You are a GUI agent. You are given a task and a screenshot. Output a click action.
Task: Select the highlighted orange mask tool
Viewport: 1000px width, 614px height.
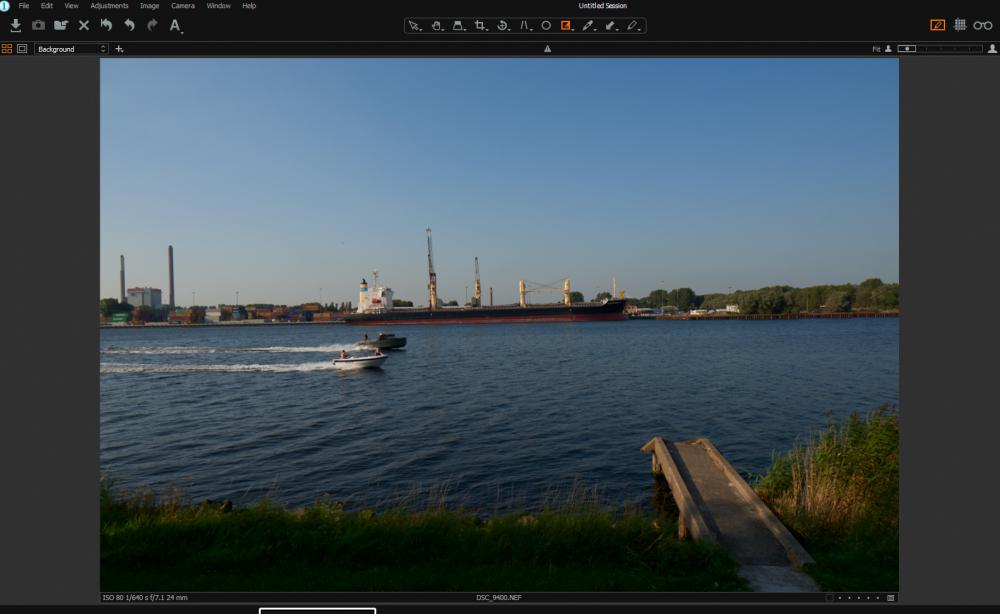pyautogui.click(x=566, y=26)
